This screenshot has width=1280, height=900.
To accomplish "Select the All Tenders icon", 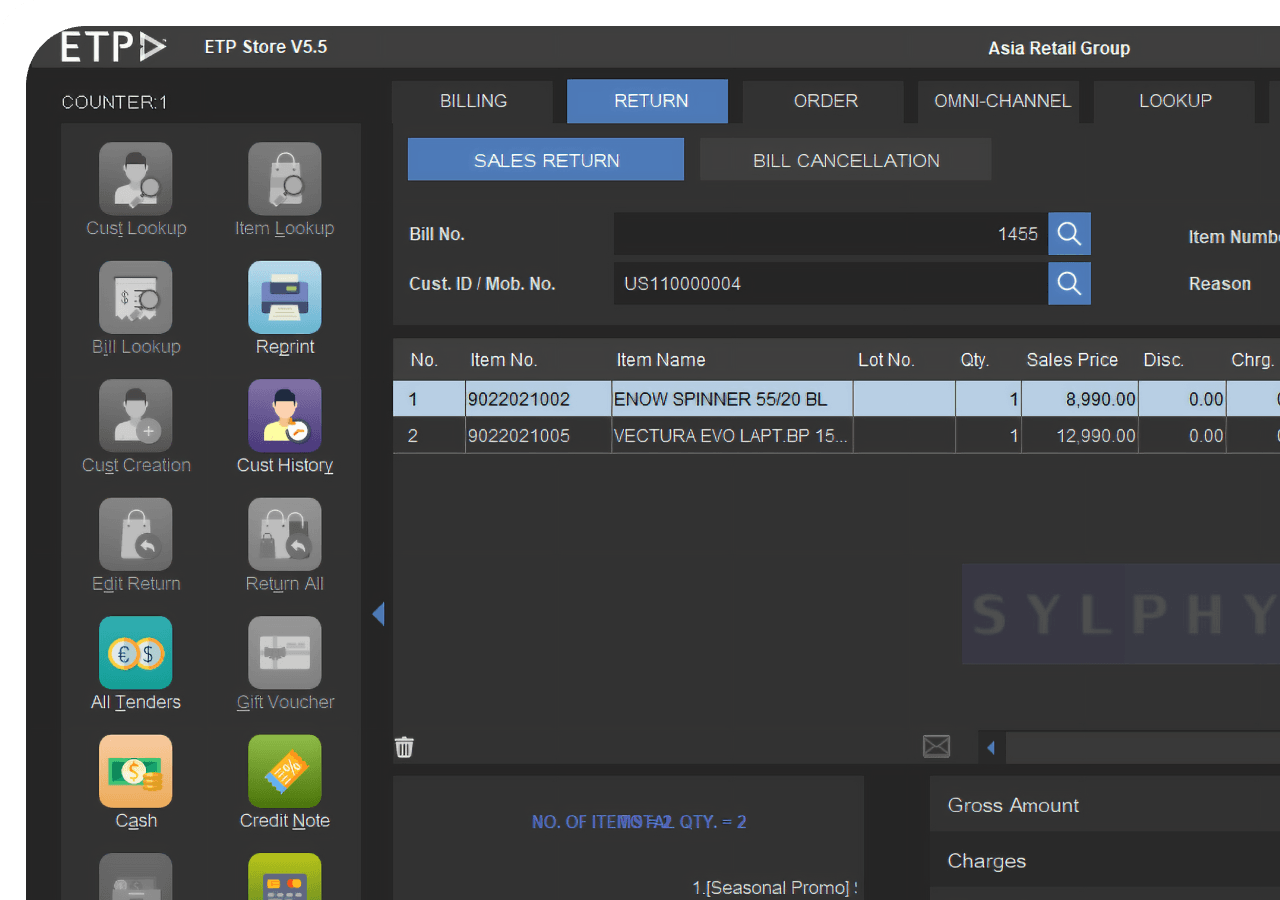I will [x=135, y=653].
